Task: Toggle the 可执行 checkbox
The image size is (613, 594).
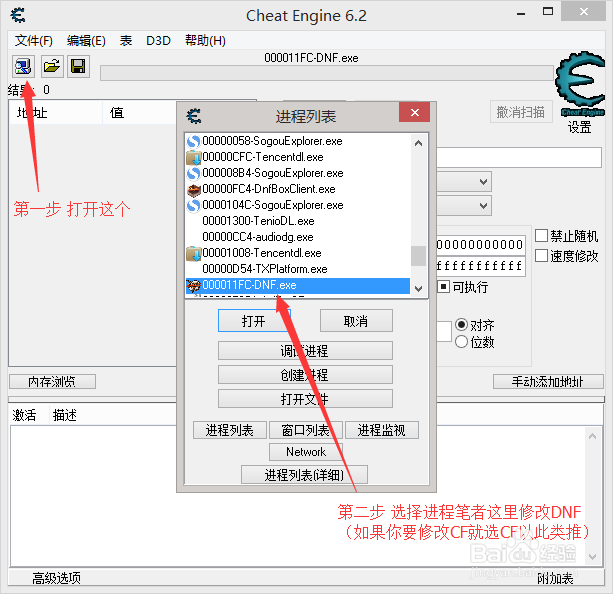Action: coord(443,287)
